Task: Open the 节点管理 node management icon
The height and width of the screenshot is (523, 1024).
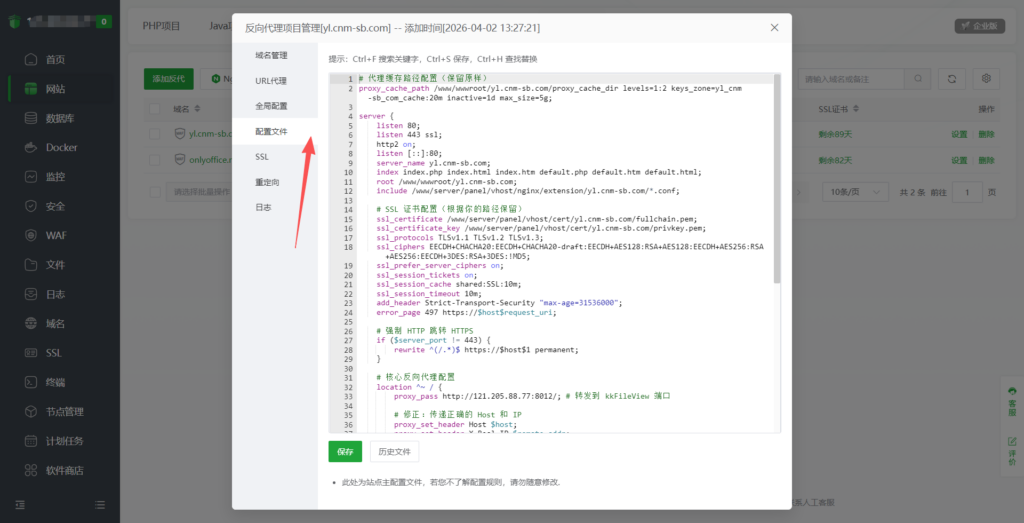Action: tap(31, 412)
